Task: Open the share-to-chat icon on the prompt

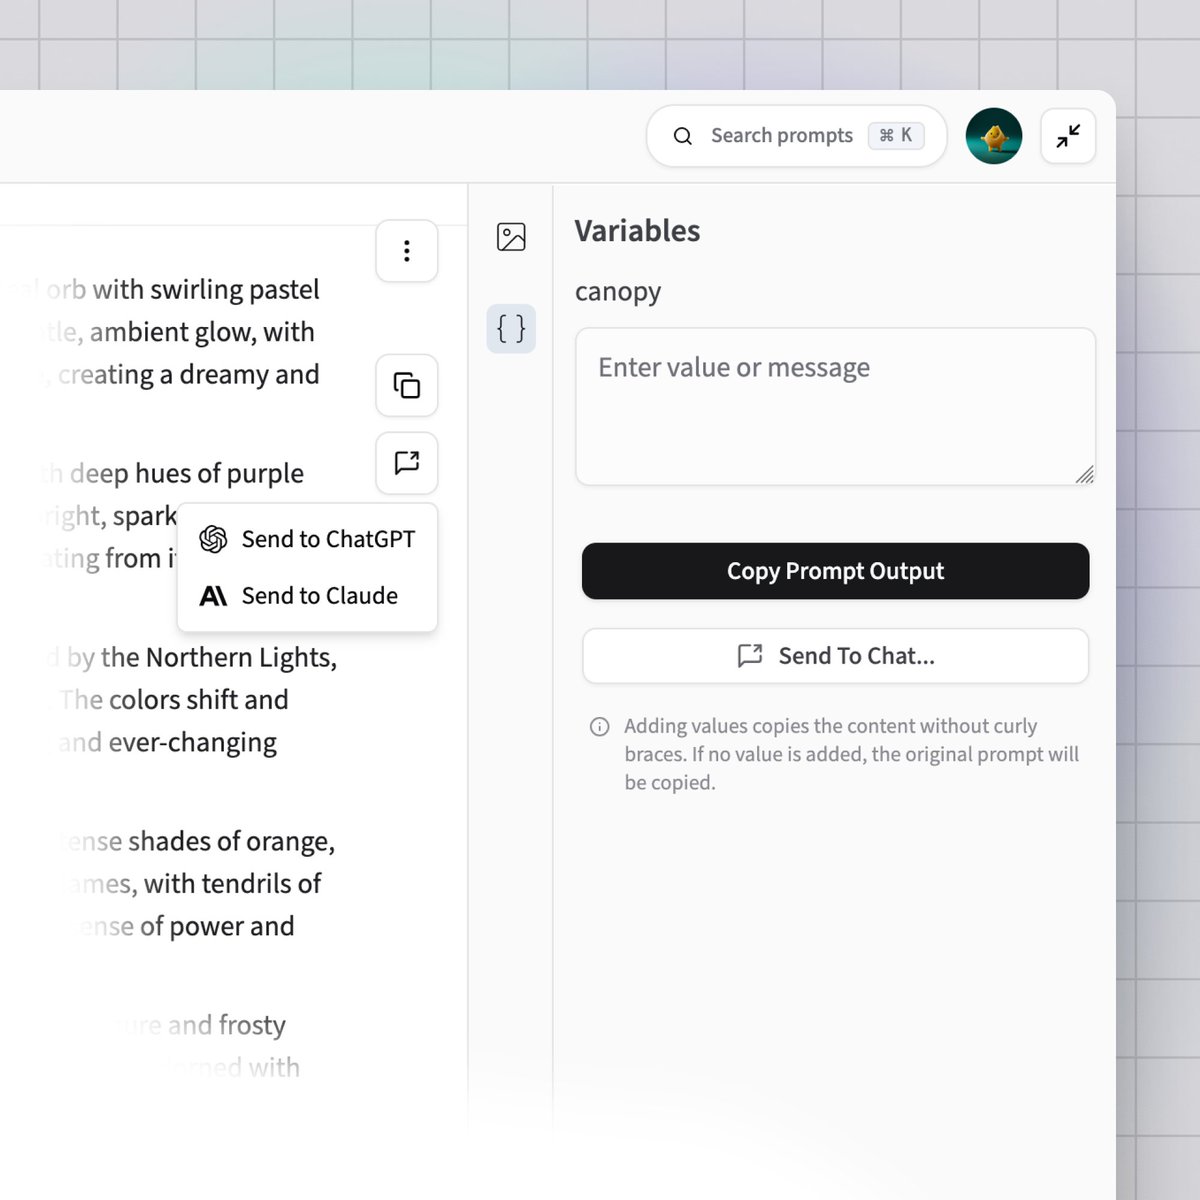Action: [406, 463]
